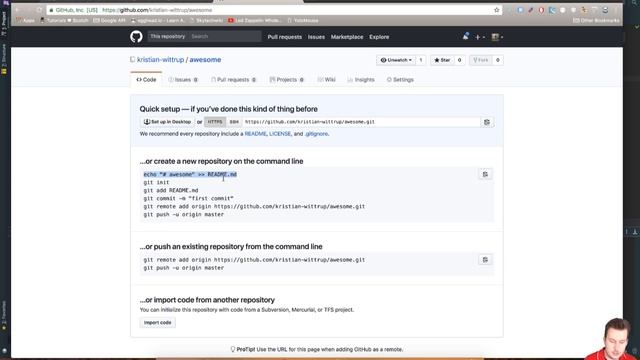Star the repository
This screenshot has height=360, width=640.
pos(442,60)
